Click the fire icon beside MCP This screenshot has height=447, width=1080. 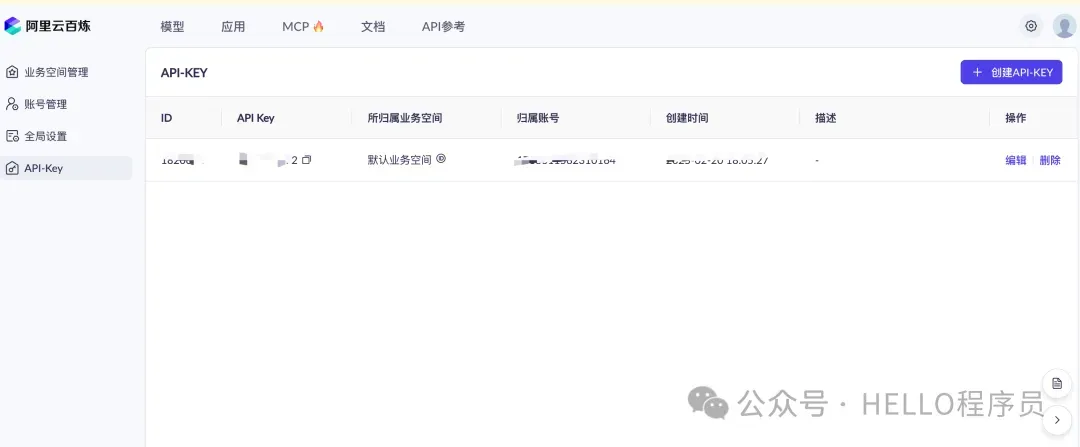(318, 26)
